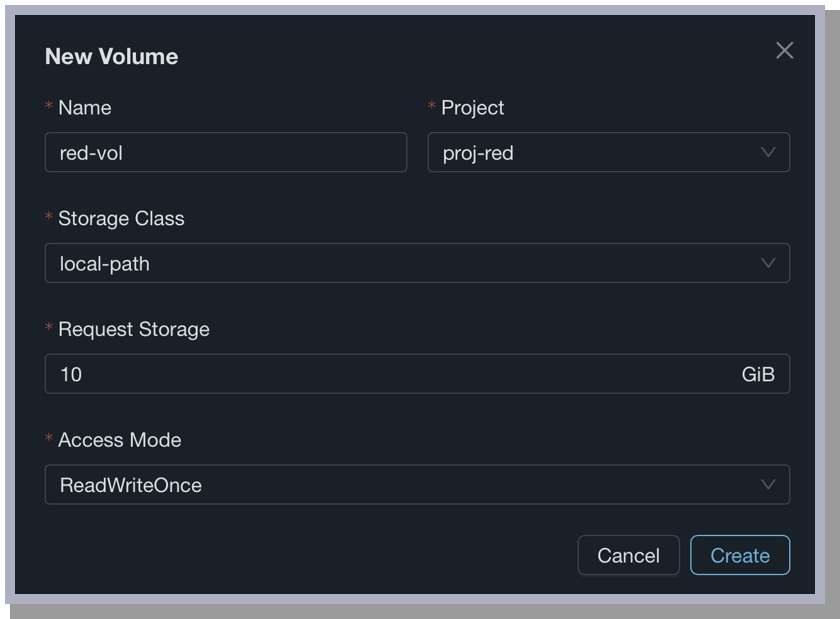
Task: Click the Request Storage label
Action: 134,329
